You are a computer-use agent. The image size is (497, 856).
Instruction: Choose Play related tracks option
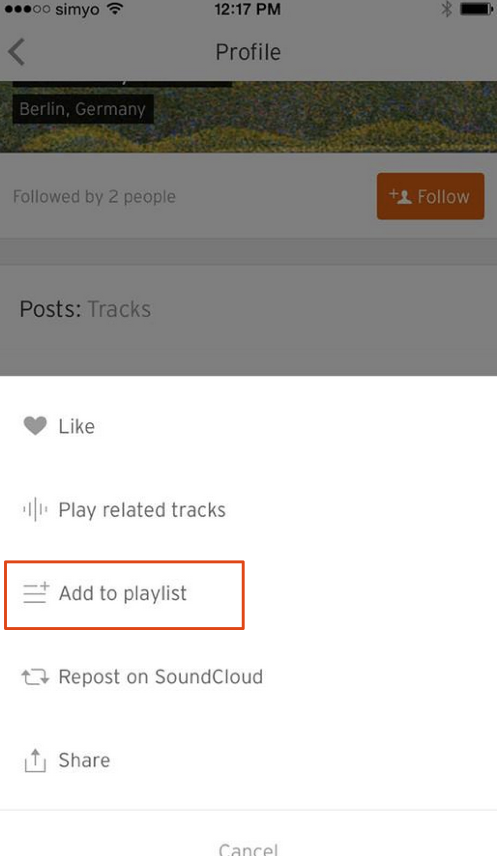pyautogui.click(x=248, y=510)
